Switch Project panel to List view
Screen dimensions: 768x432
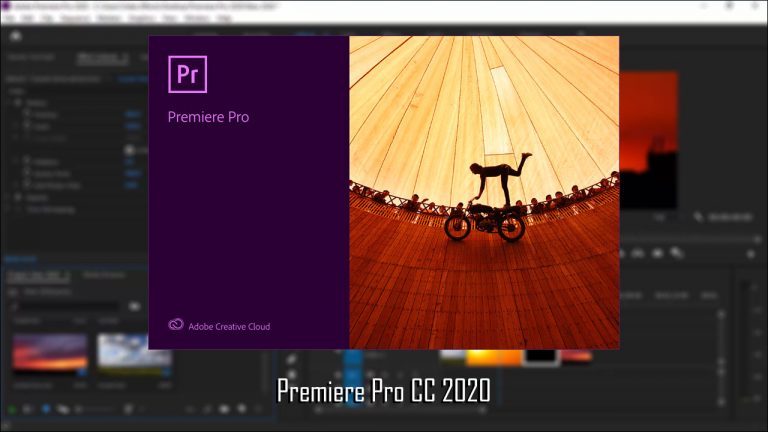27,409
